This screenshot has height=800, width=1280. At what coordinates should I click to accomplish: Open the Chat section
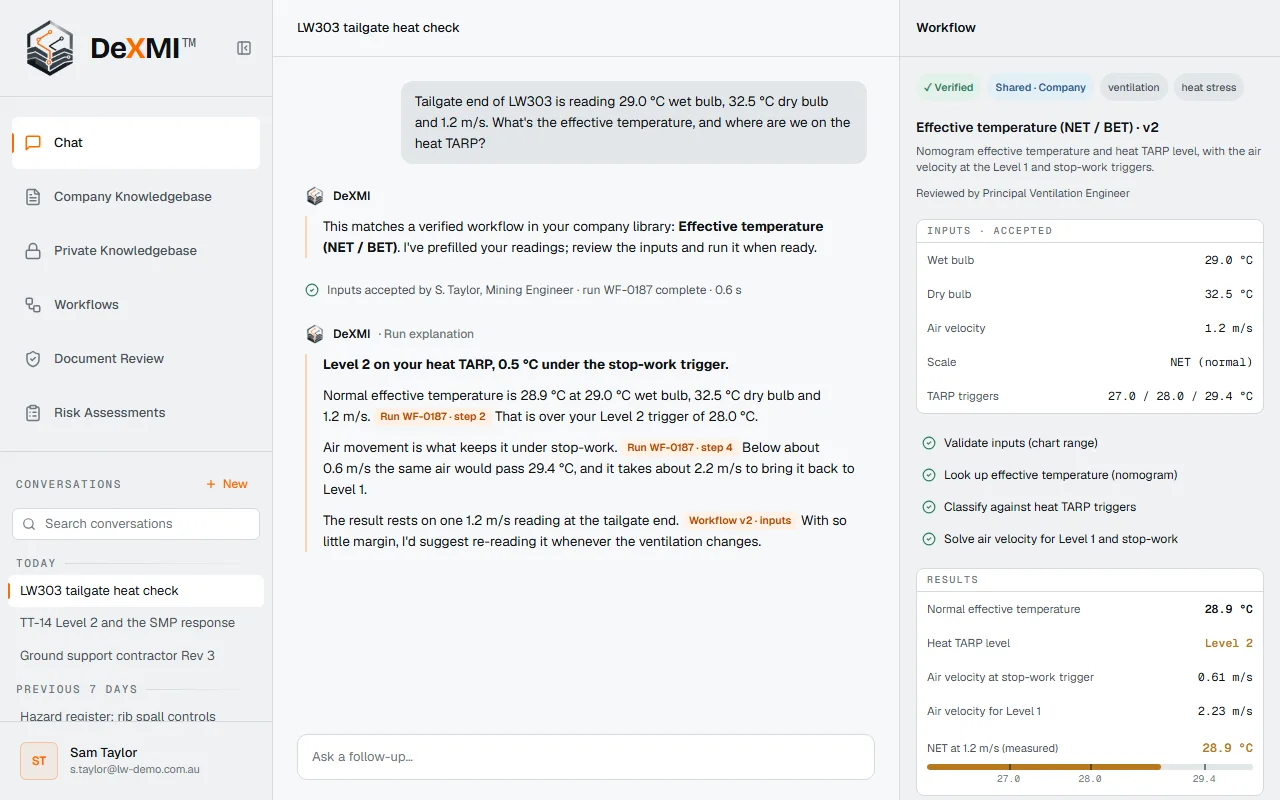click(136, 143)
